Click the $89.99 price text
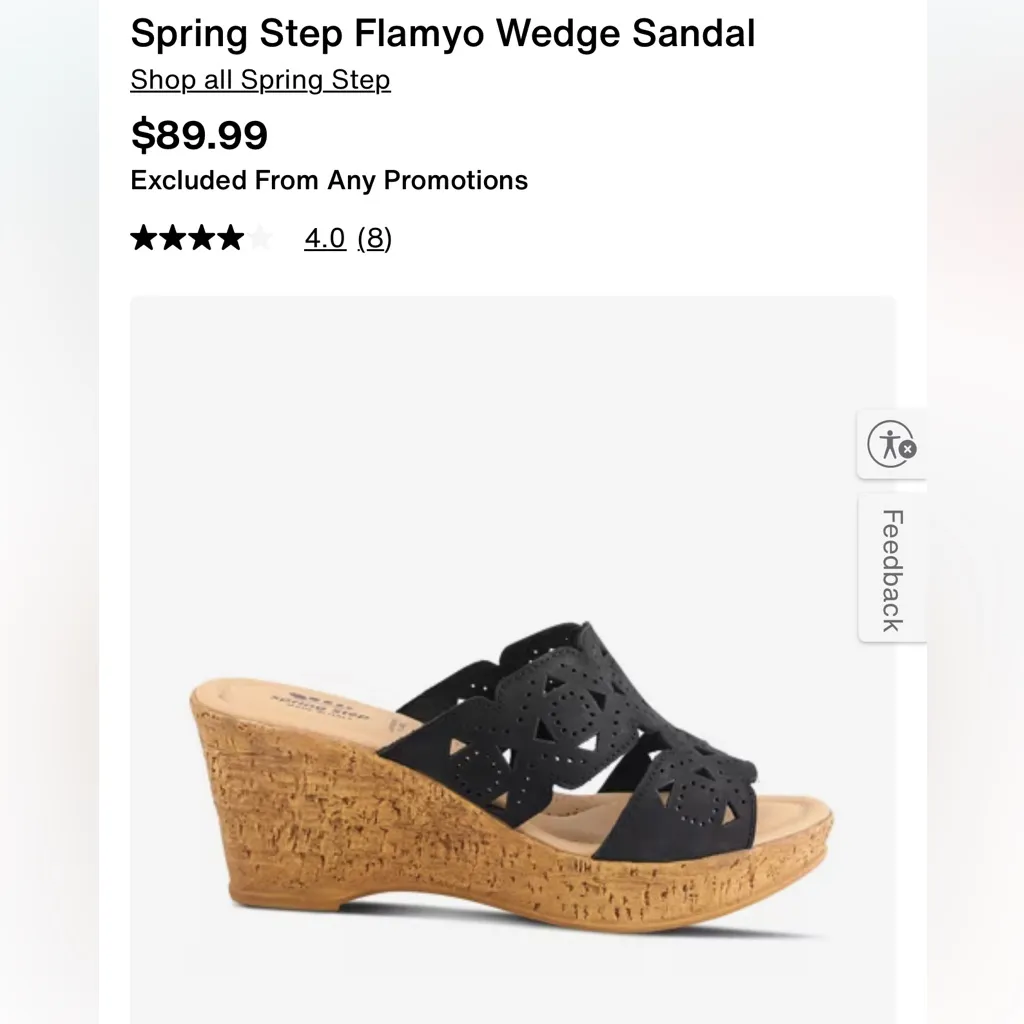Viewport: 1024px width, 1024px height. point(199,134)
